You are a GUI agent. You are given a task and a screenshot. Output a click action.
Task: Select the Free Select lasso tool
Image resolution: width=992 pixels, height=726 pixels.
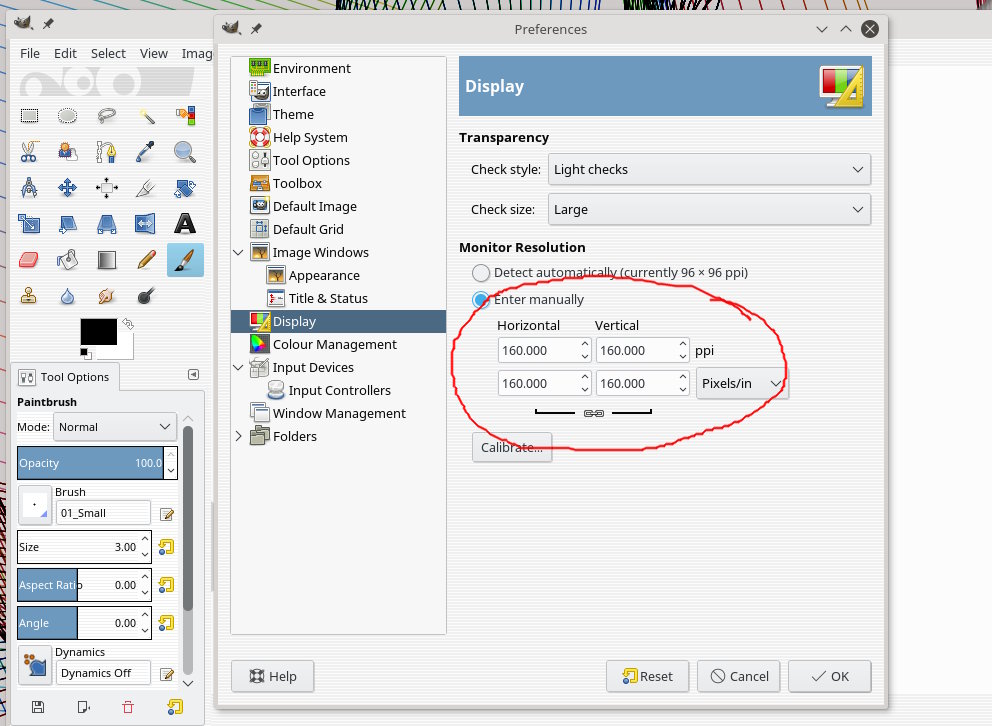pyautogui.click(x=107, y=116)
